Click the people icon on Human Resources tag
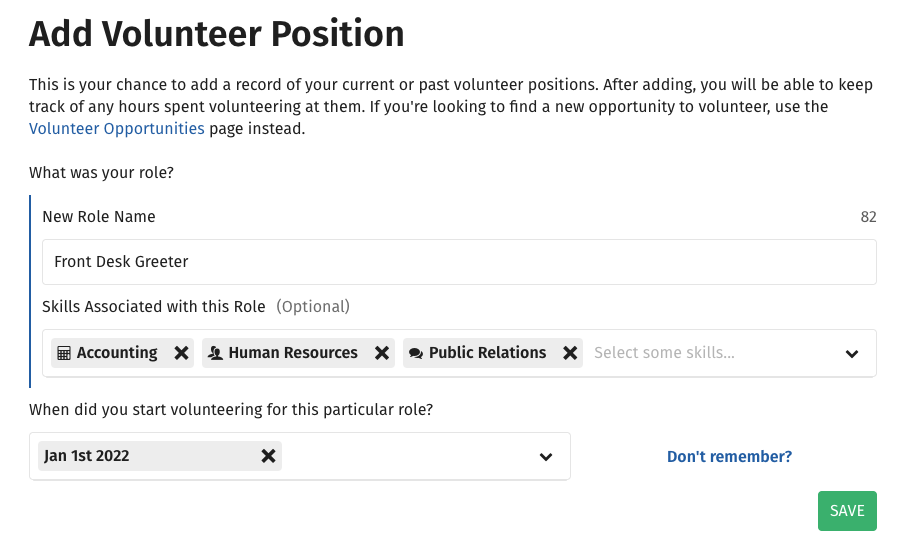This screenshot has height=560, width=914. [x=215, y=353]
